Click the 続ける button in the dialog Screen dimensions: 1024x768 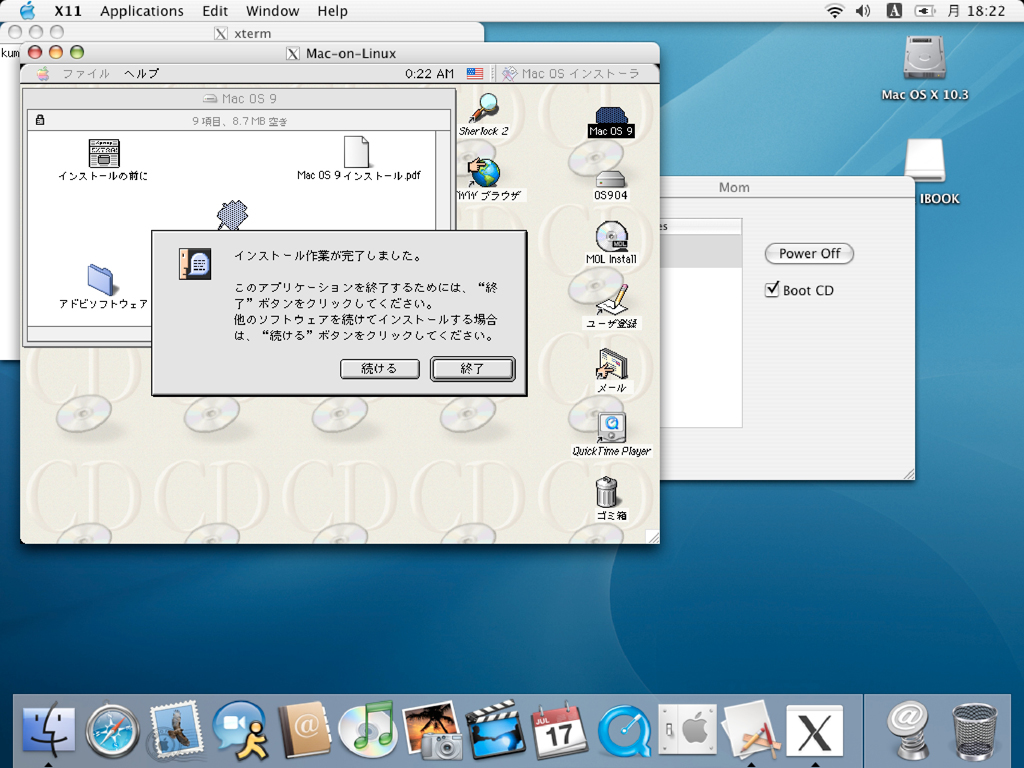379,369
